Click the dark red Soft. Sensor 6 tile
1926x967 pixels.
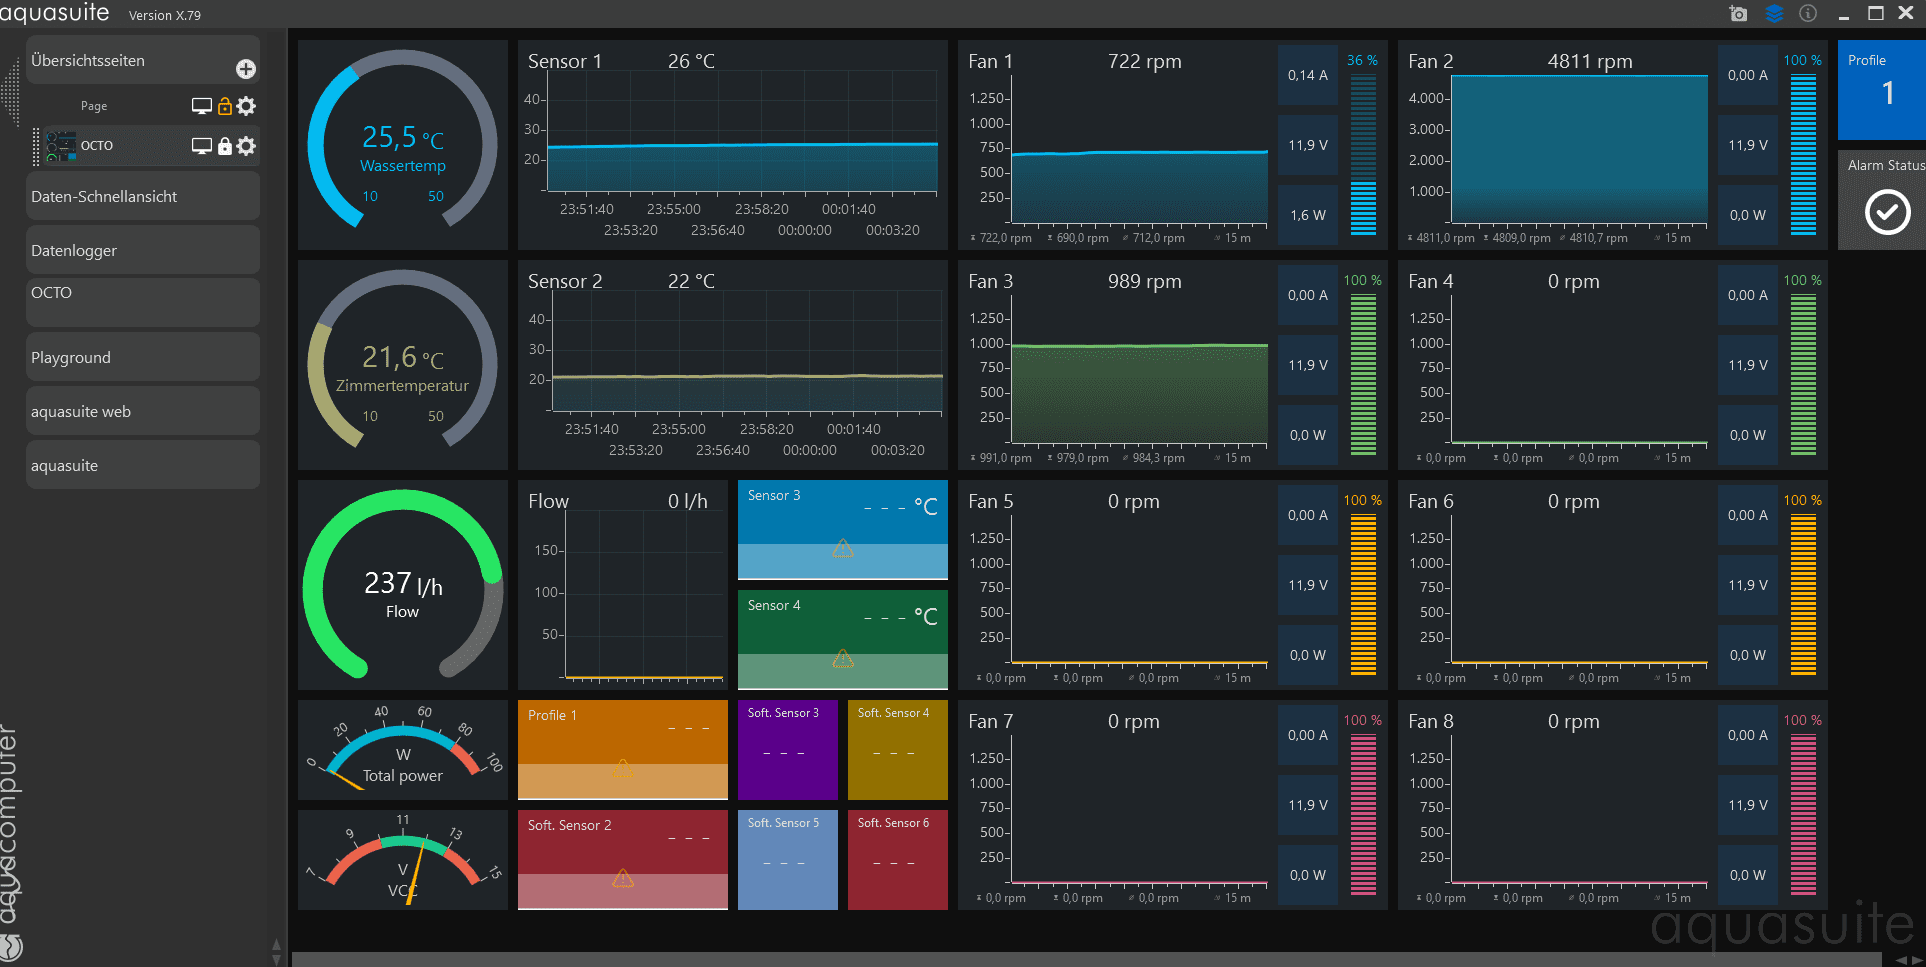pos(898,860)
